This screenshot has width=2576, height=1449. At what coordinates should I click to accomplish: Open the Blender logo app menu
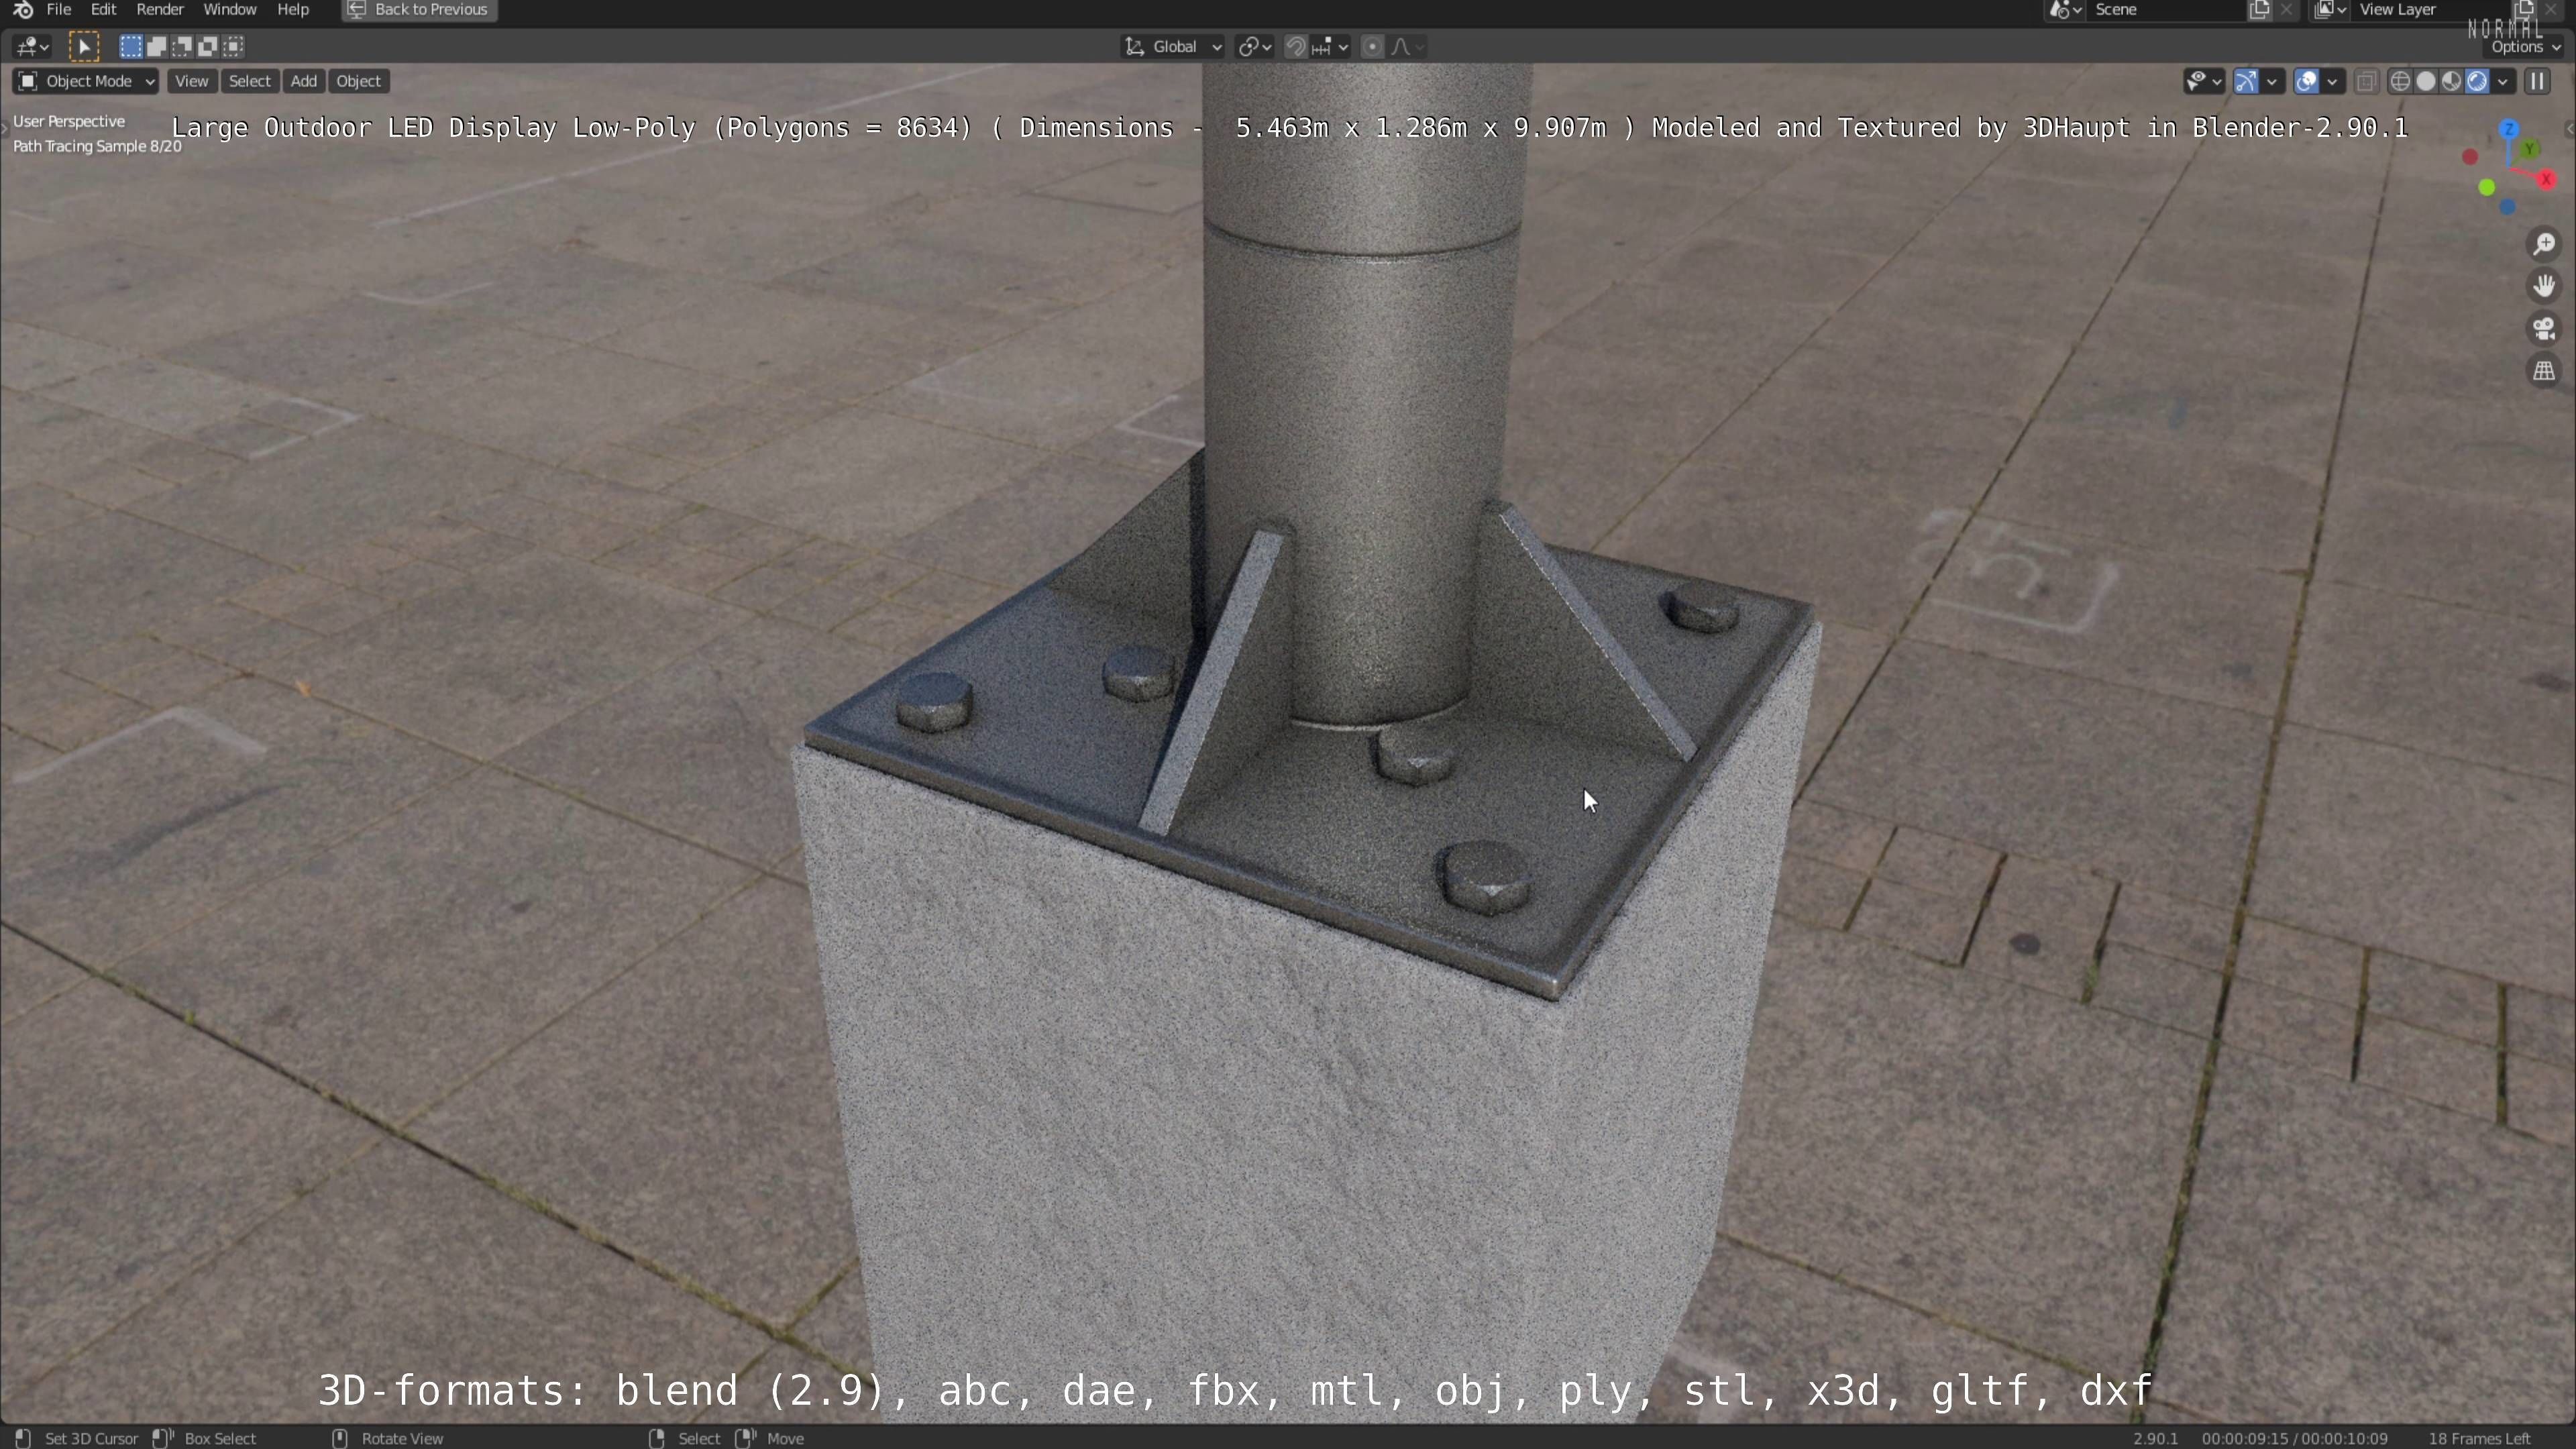click(23, 10)
